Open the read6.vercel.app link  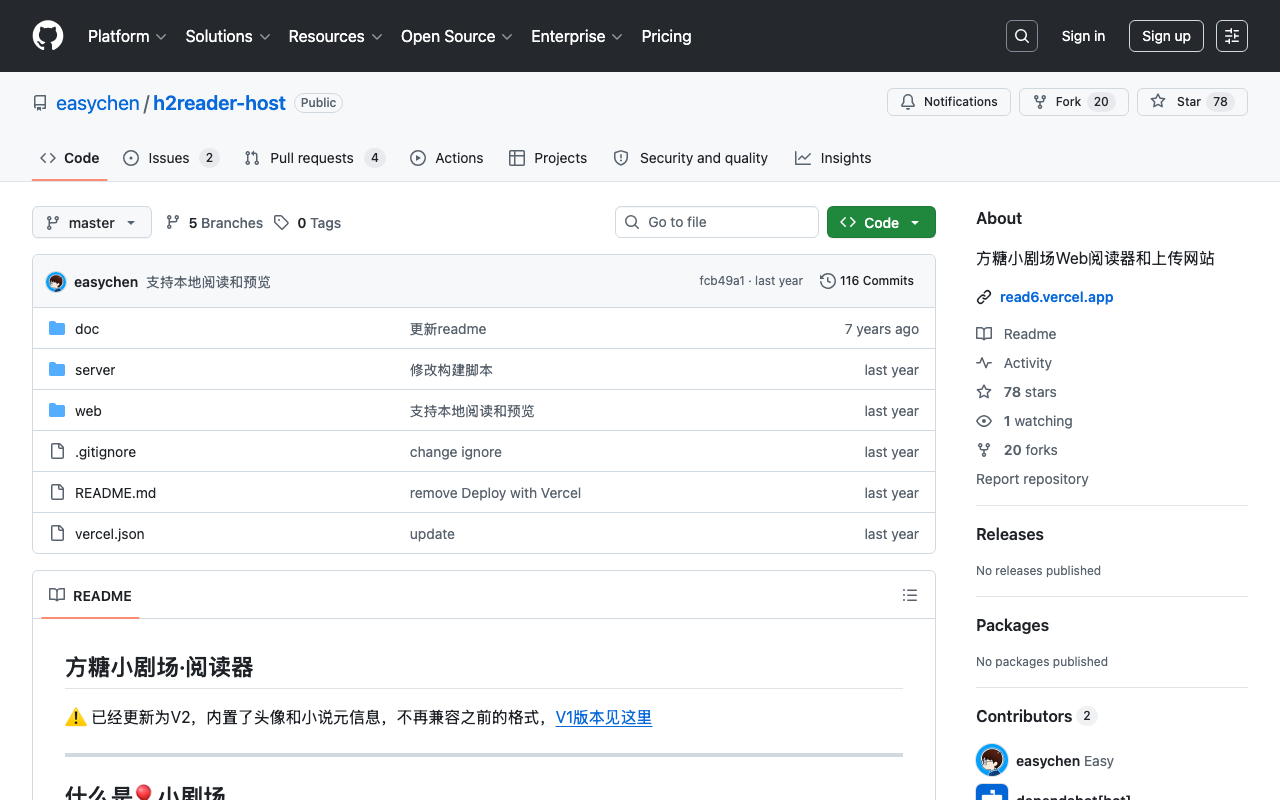[1056, 297]
